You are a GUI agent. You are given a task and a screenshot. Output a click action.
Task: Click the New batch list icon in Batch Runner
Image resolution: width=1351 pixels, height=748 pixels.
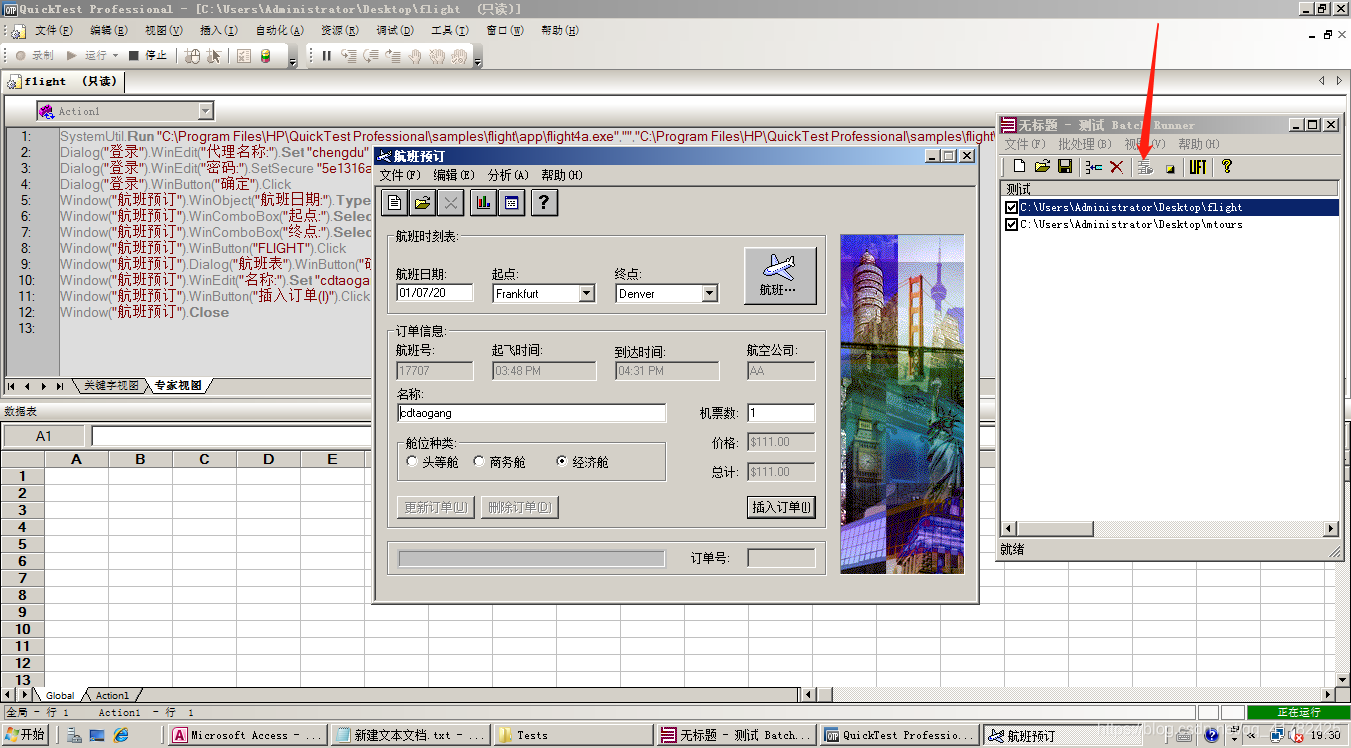point(1020,167)
